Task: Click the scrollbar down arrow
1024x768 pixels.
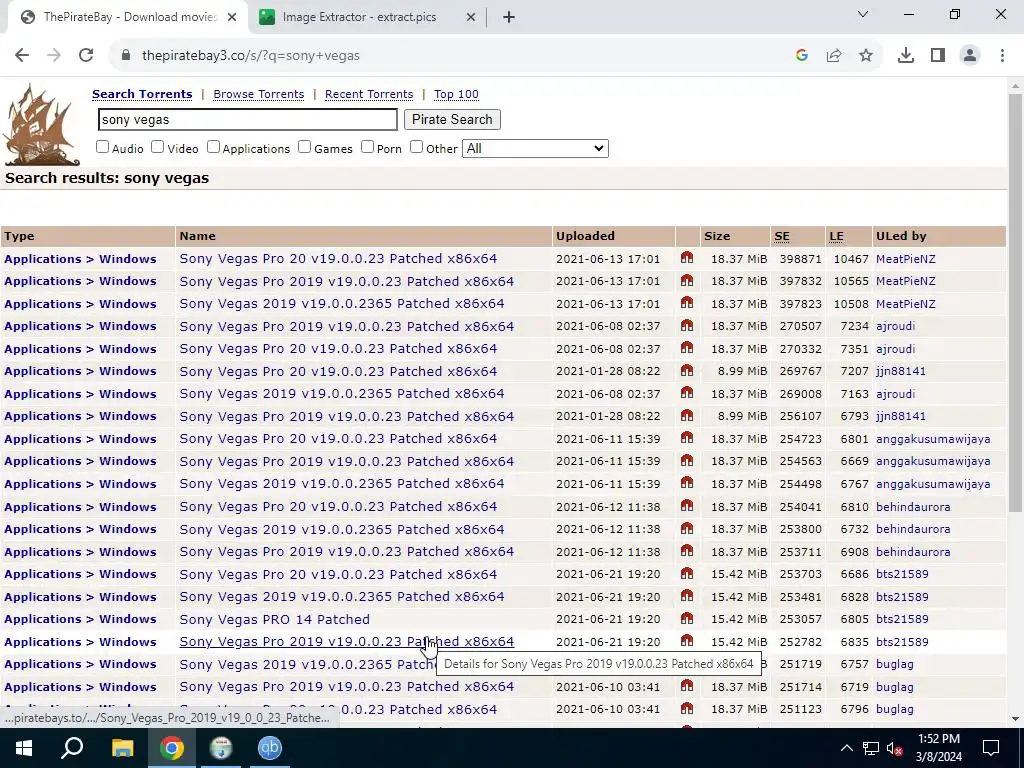Action: (x=1015, y=719)
